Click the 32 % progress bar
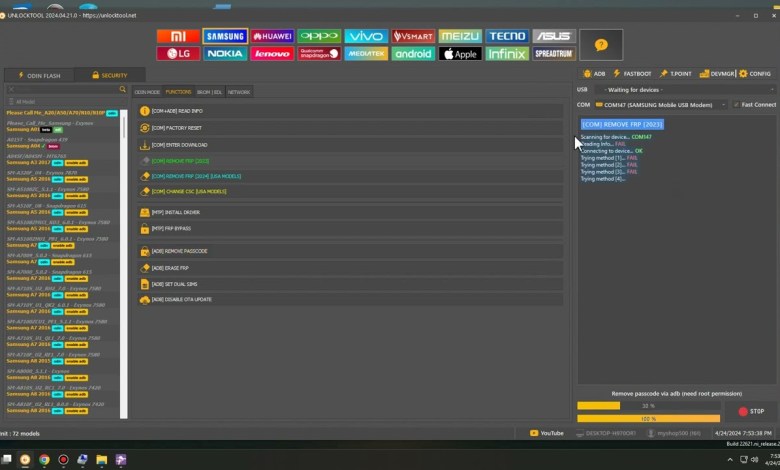This screenshot has height=470, width=780. [x=648, y=406]
